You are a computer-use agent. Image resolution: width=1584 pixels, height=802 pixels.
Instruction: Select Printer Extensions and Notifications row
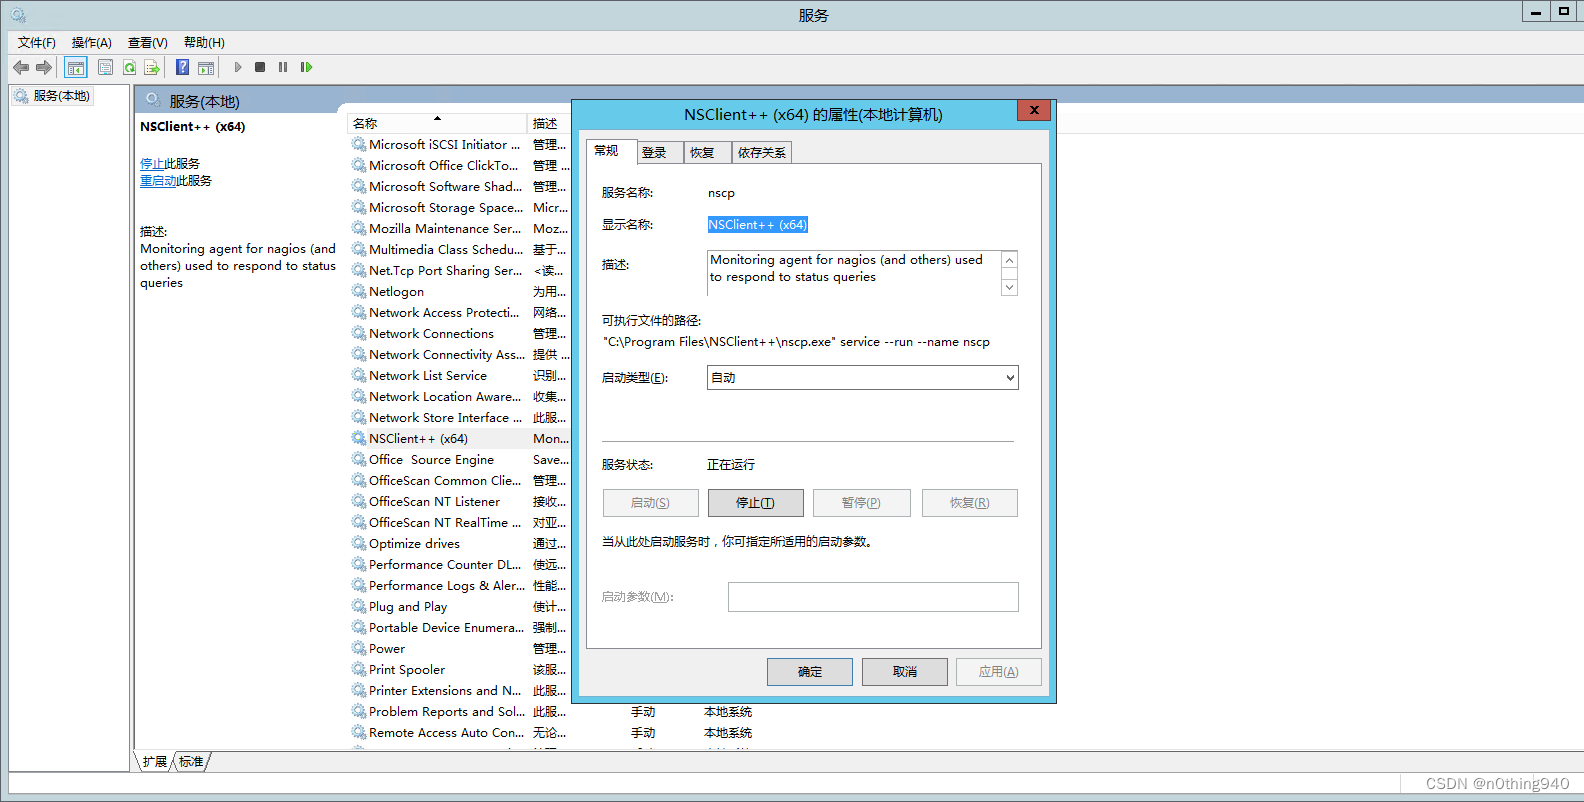click(x=459, y=690)
